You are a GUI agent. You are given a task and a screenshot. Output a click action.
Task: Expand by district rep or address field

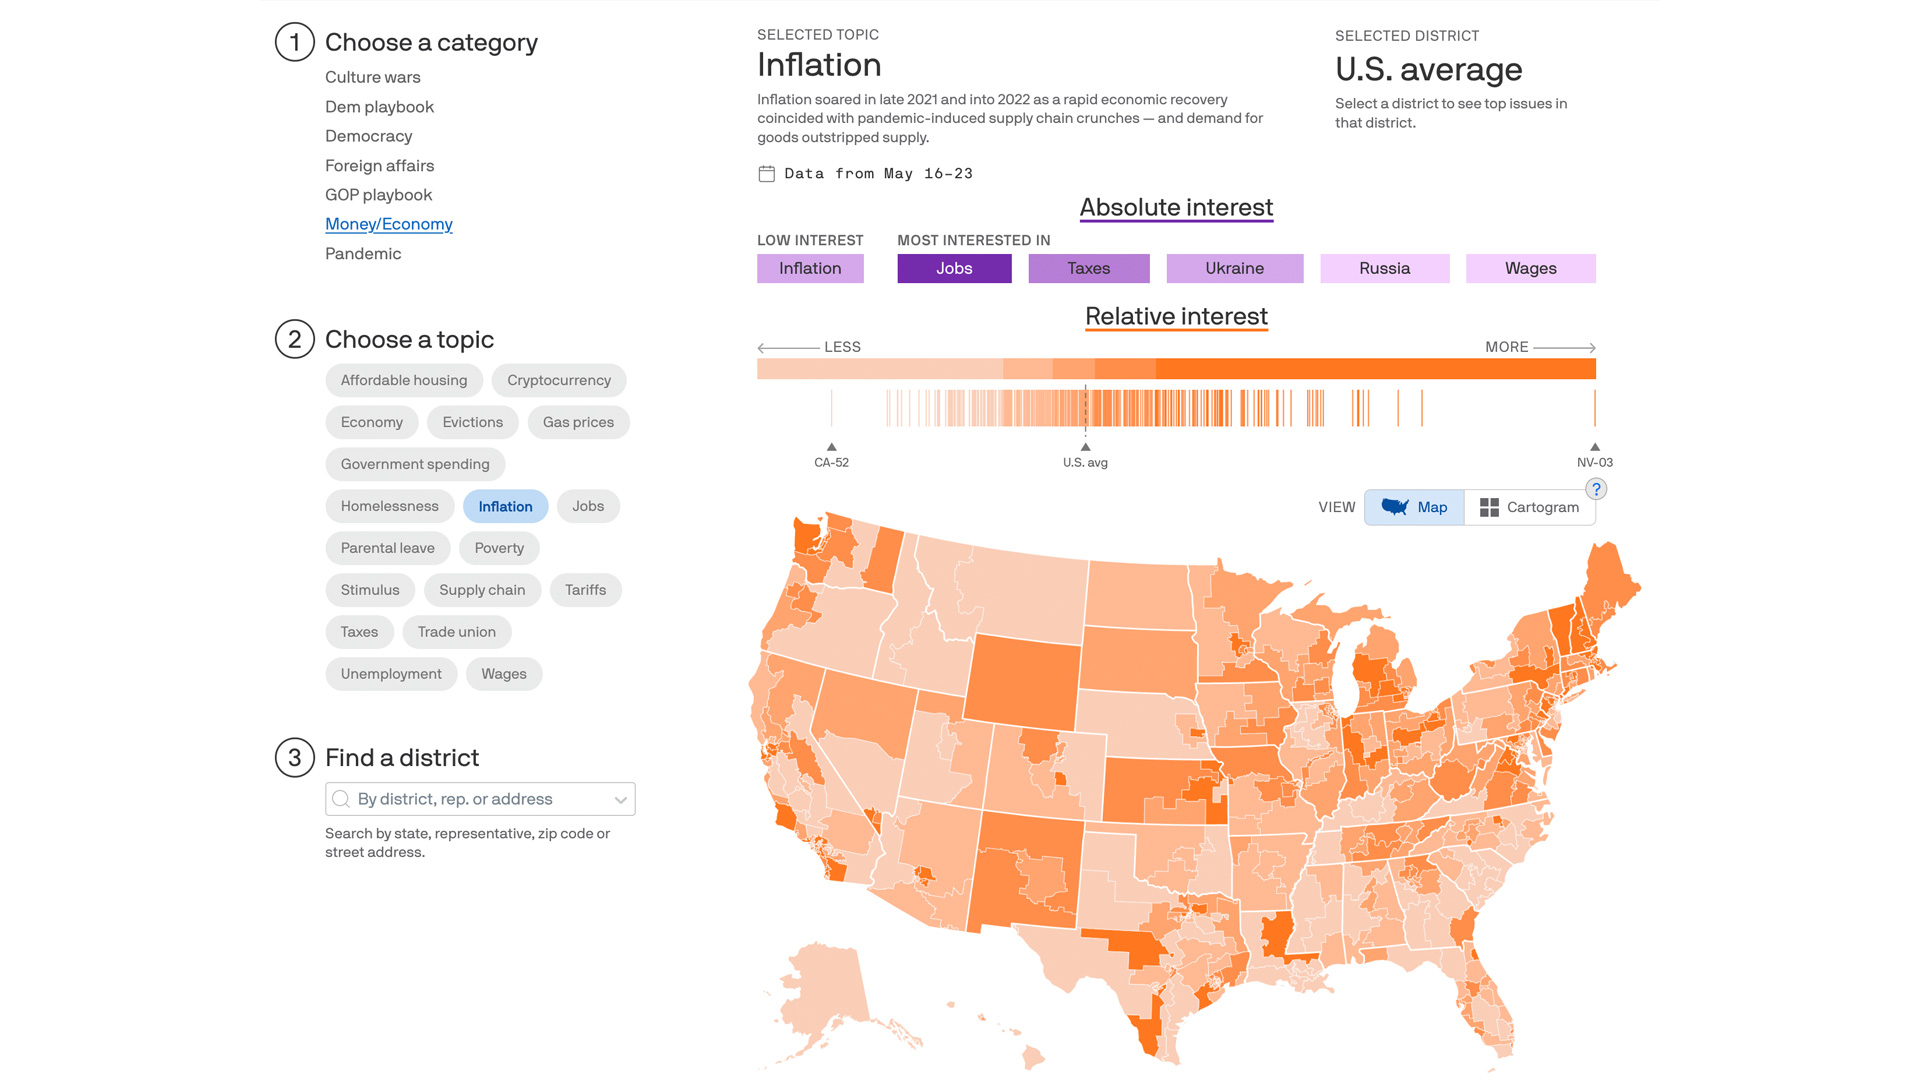pyautogui.click(x=621, y=798)
